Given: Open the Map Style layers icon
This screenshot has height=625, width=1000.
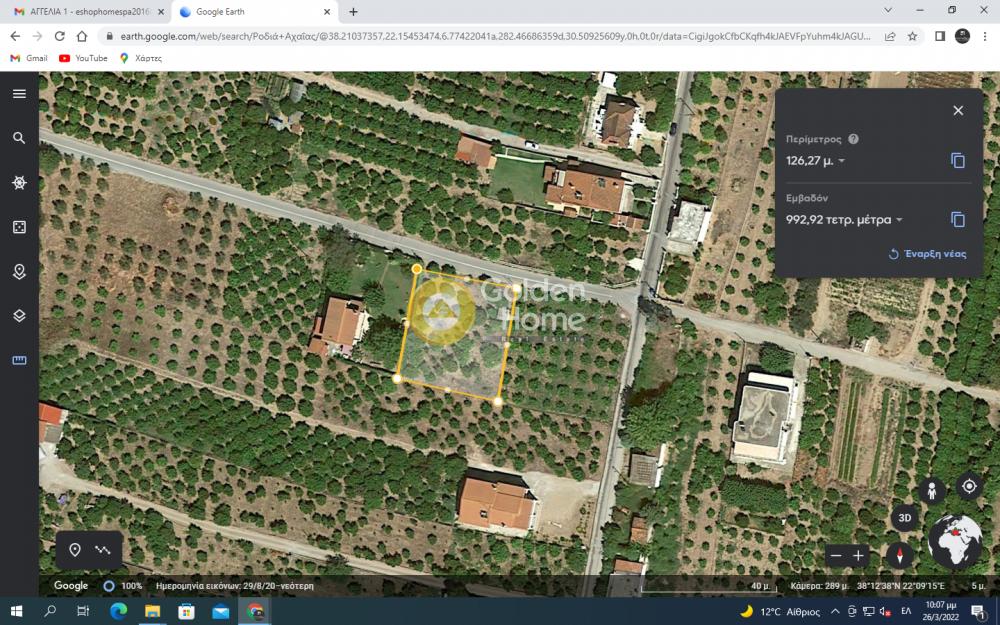Looking at the screenshot, I should point(19,316).
